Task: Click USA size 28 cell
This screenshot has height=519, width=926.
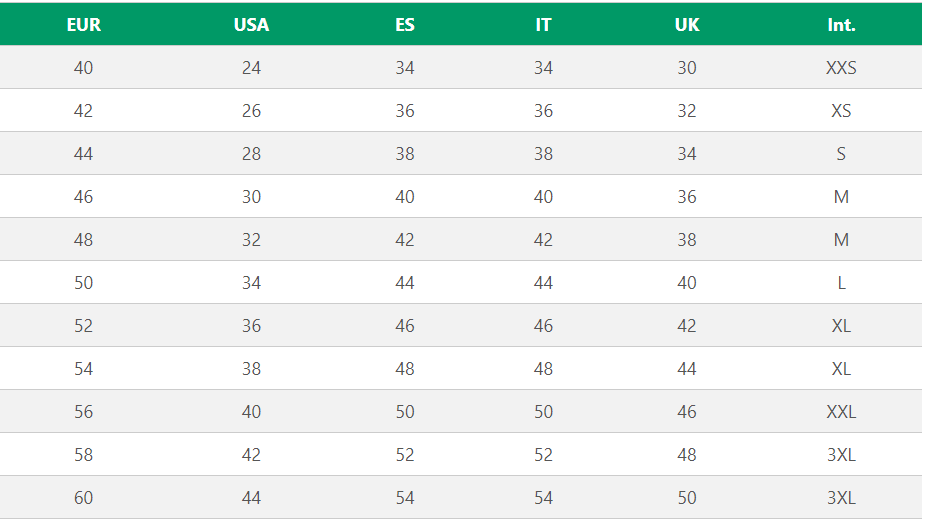Action: (x=251, y=154)
